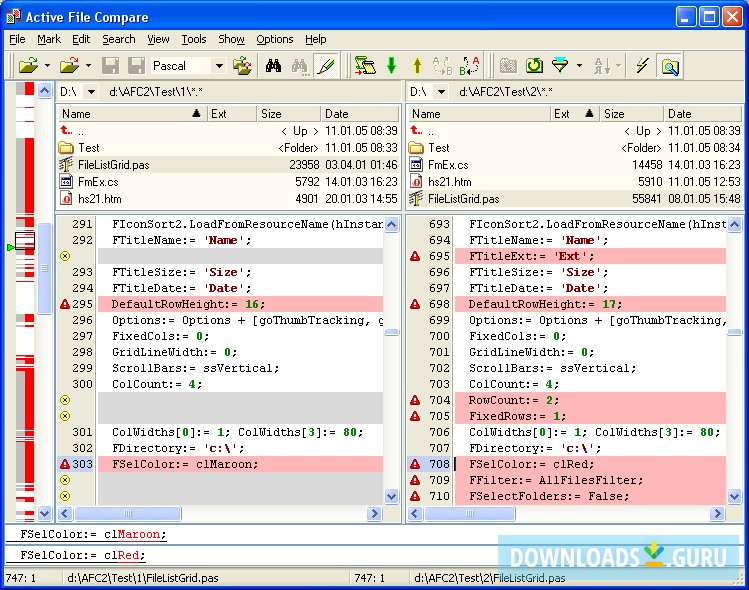Open the Search menu

pos(119,39)
